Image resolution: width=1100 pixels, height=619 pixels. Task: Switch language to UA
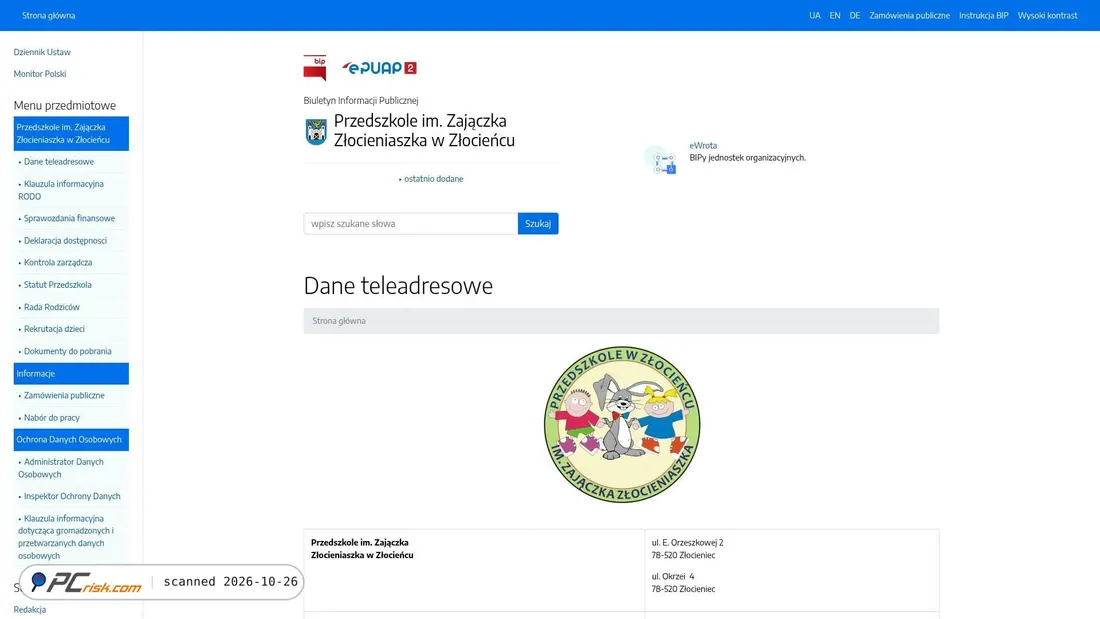814,15
